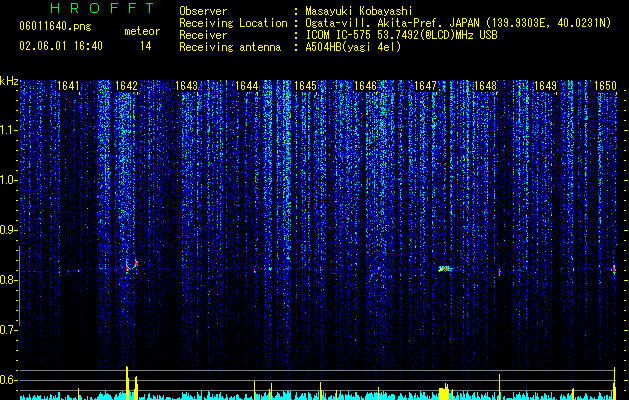Click the 1647 time marker
Viewport: 629px width, 400px height.
point(425,86)
